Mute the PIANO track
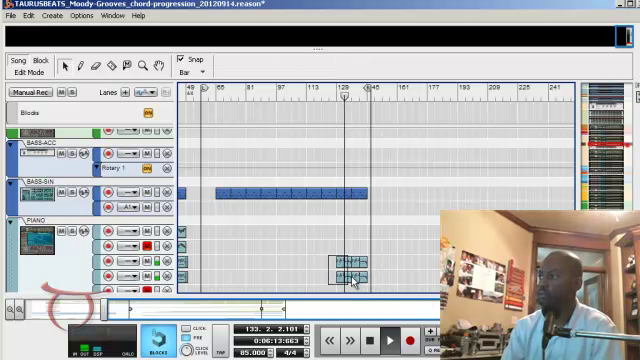This screenshot has height=360, width=640. click(x=61, y=231)
